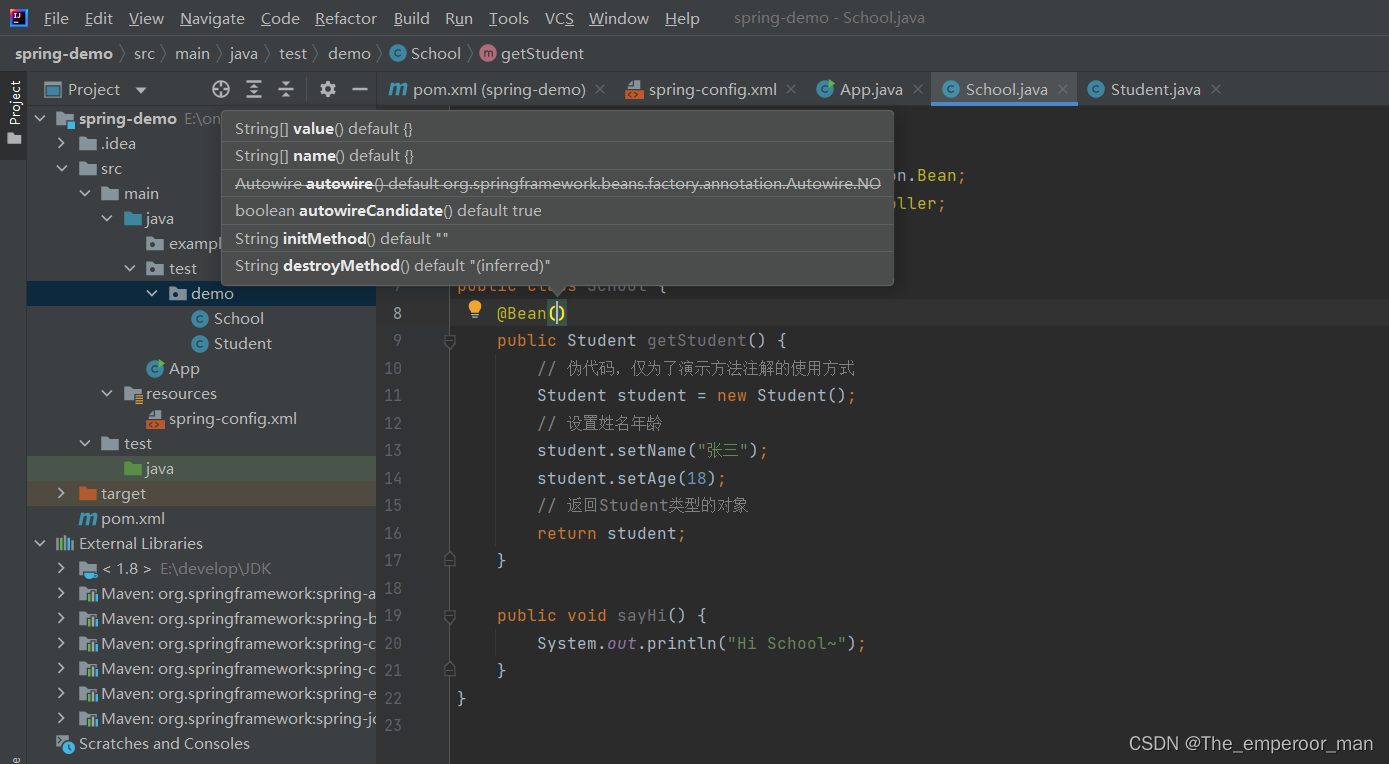The image size is (1389, 764).
Task: Click the orange target folder icon
Action: pos(88,494)
